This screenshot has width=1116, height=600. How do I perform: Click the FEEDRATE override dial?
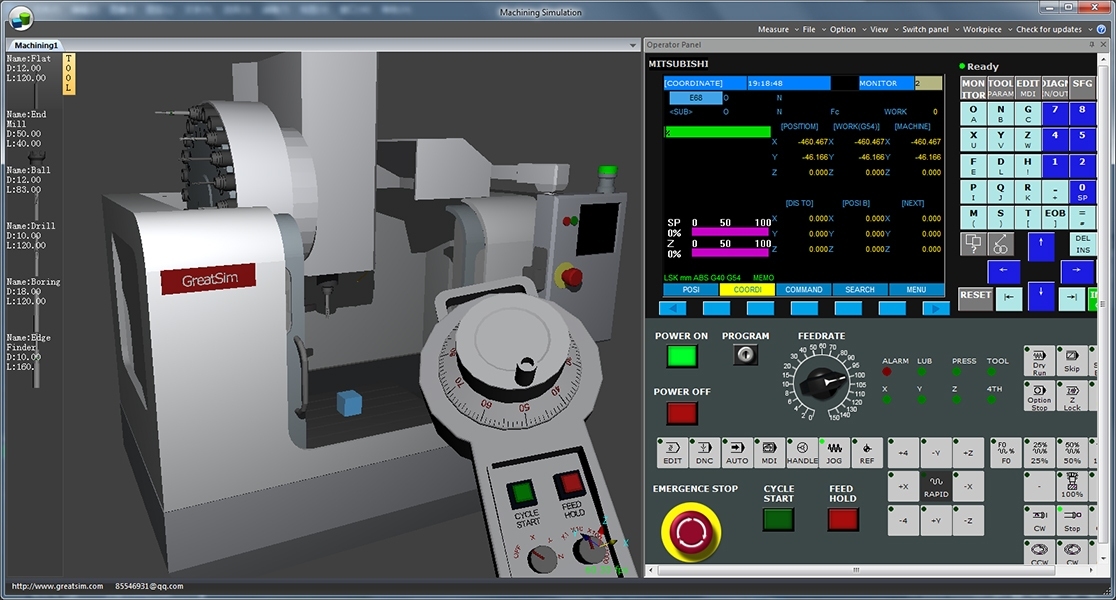click(x=822, y=381)
